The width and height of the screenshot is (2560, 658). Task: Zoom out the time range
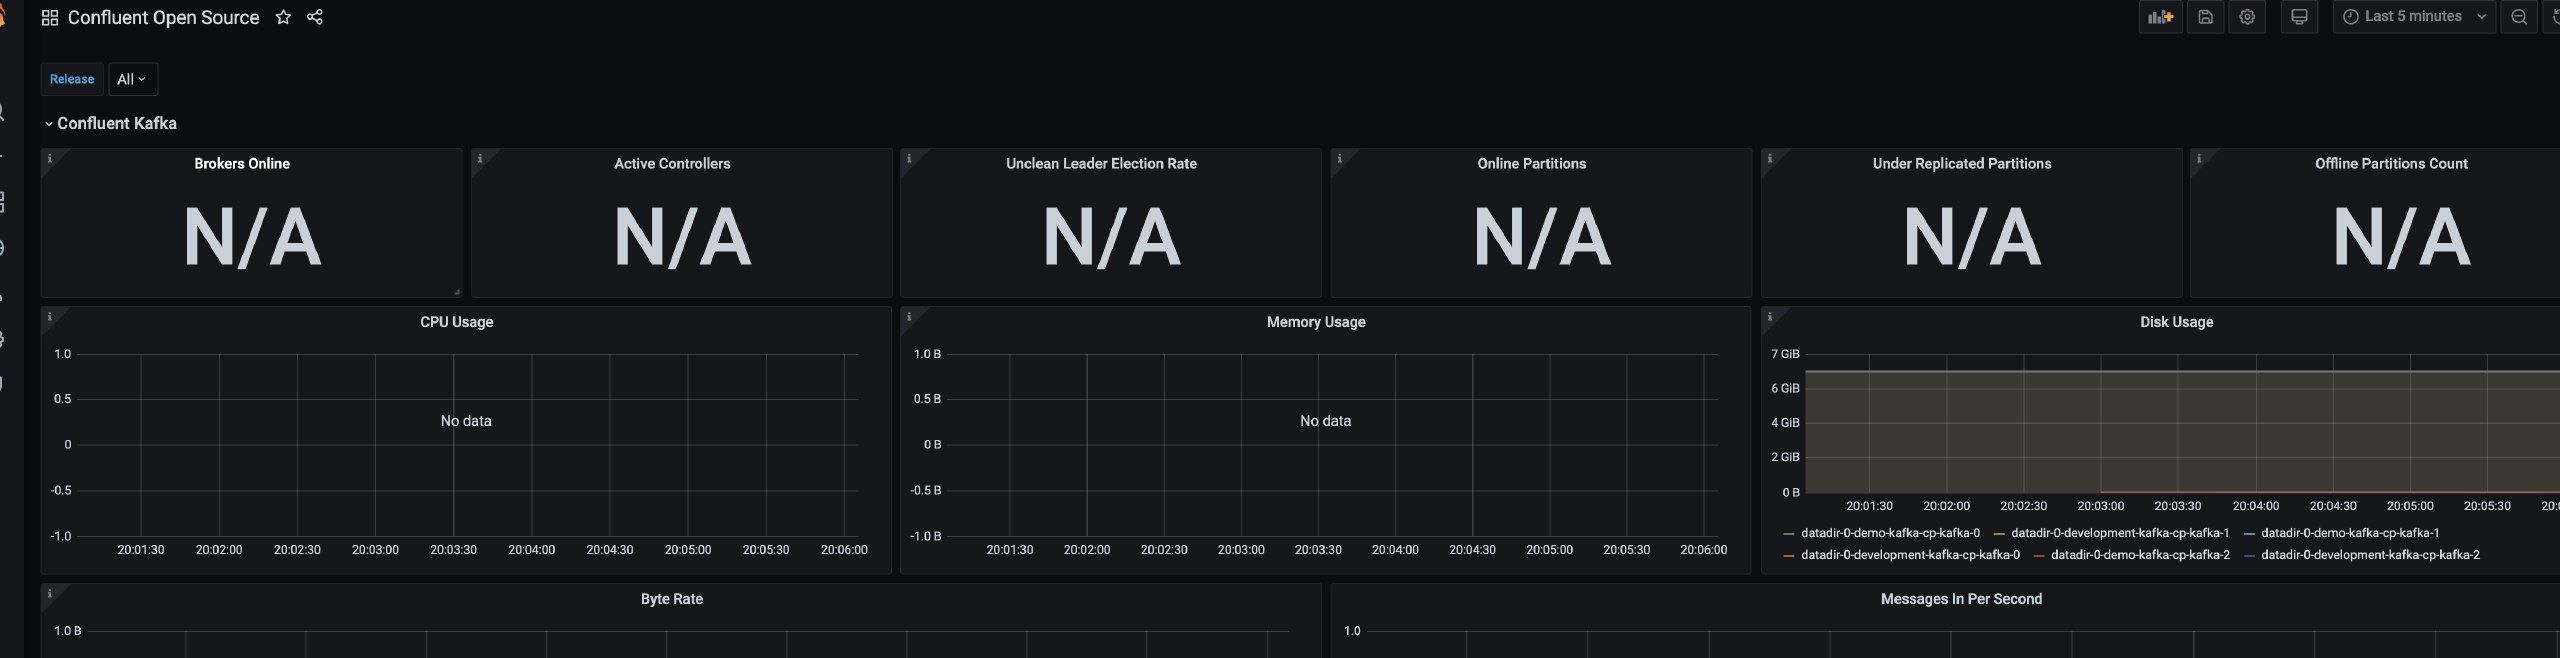coord(2519,17)
